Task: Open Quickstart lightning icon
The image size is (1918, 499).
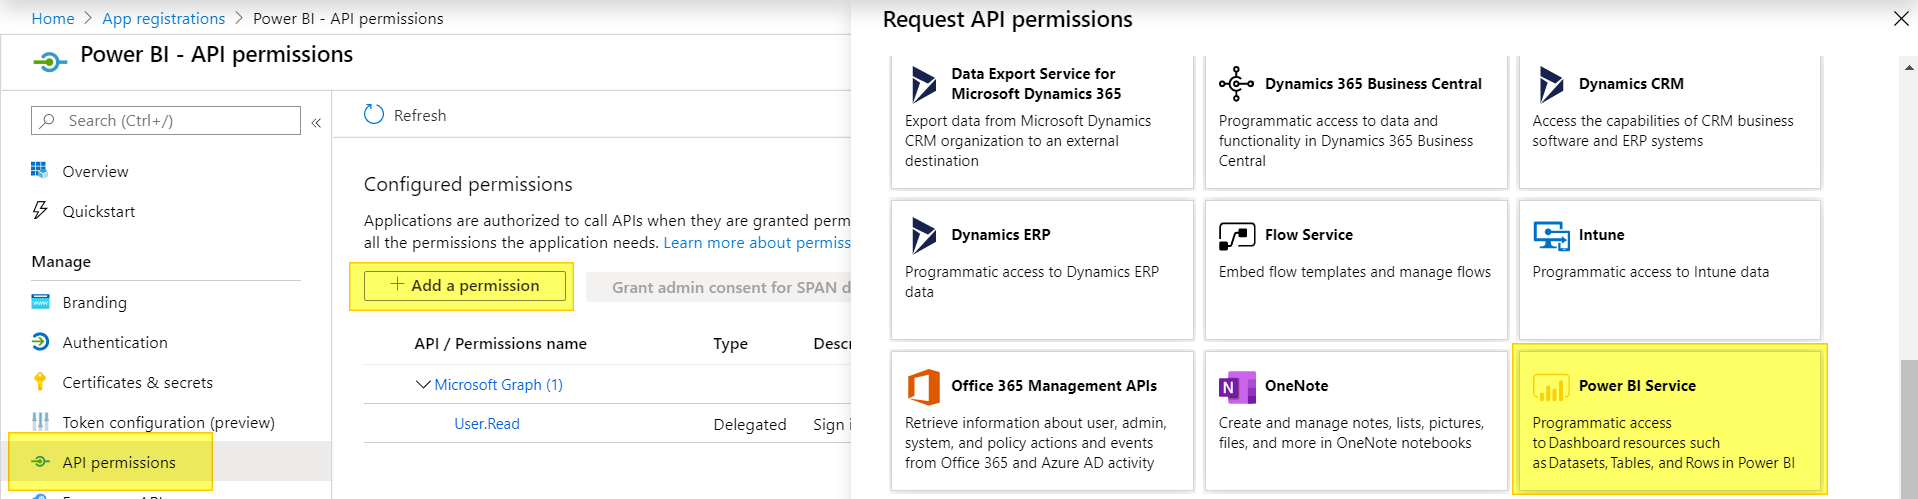Action: pyautogui.click(x=40, y=211)
